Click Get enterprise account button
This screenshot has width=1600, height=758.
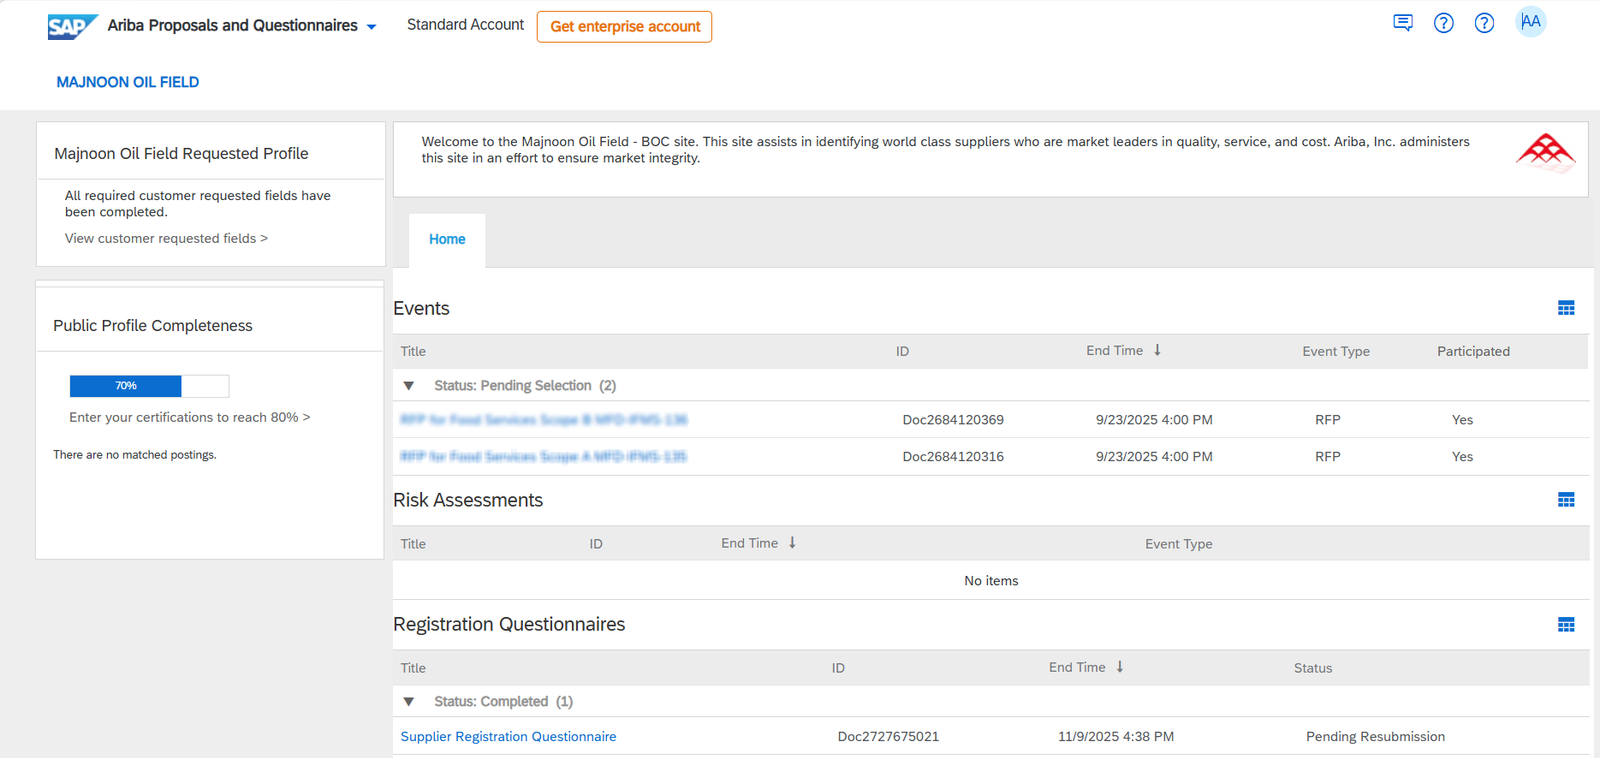[624, 27]
